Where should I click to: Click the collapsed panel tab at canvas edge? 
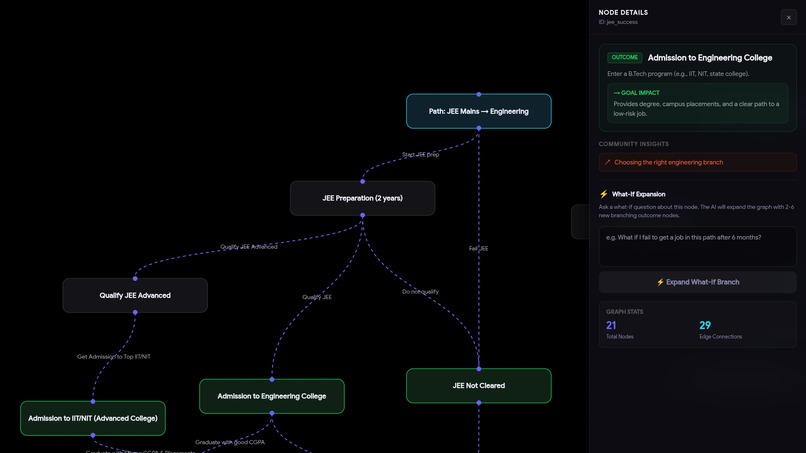click(580, 222)
